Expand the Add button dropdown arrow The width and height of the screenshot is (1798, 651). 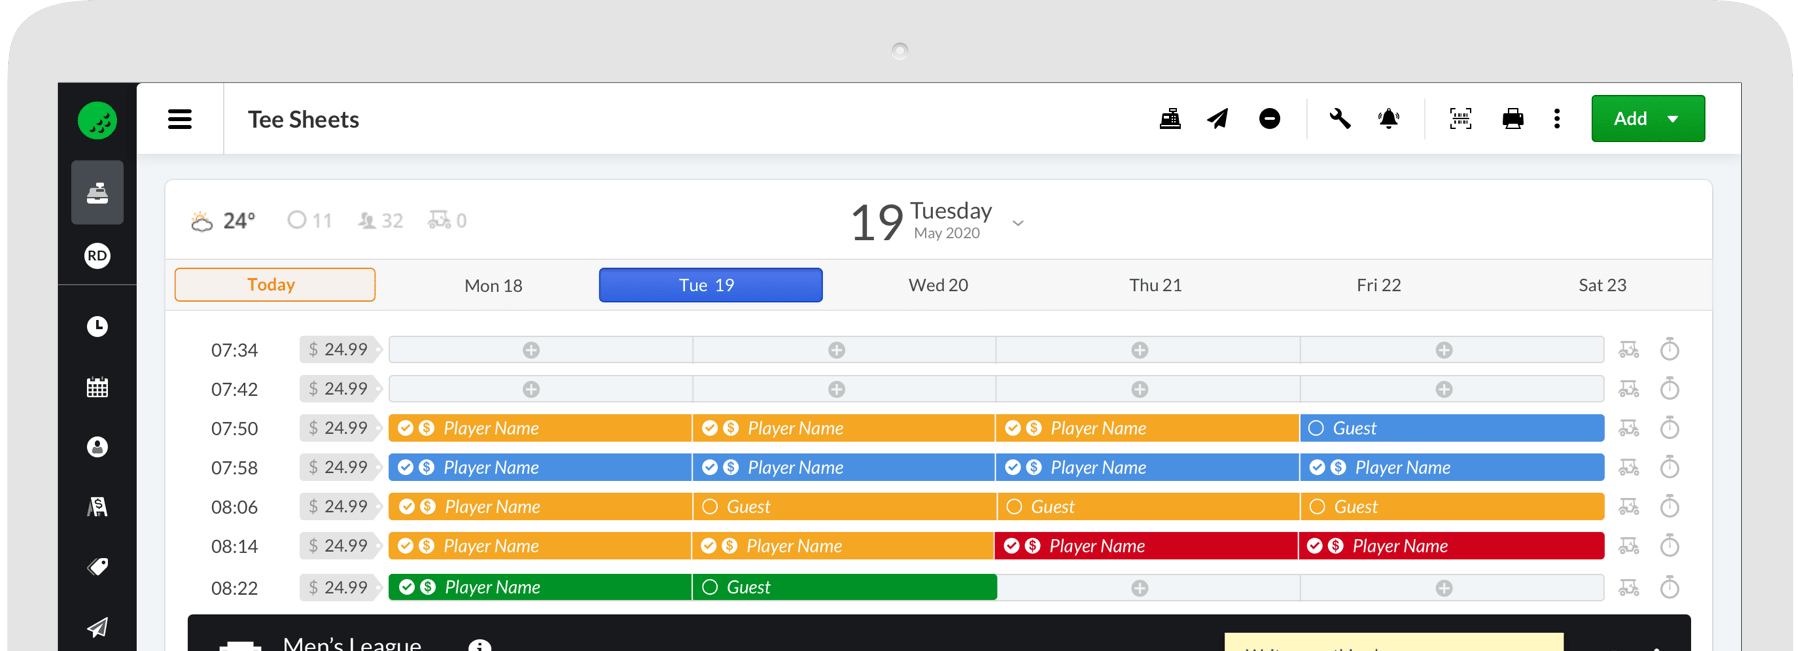(1673, 119)
